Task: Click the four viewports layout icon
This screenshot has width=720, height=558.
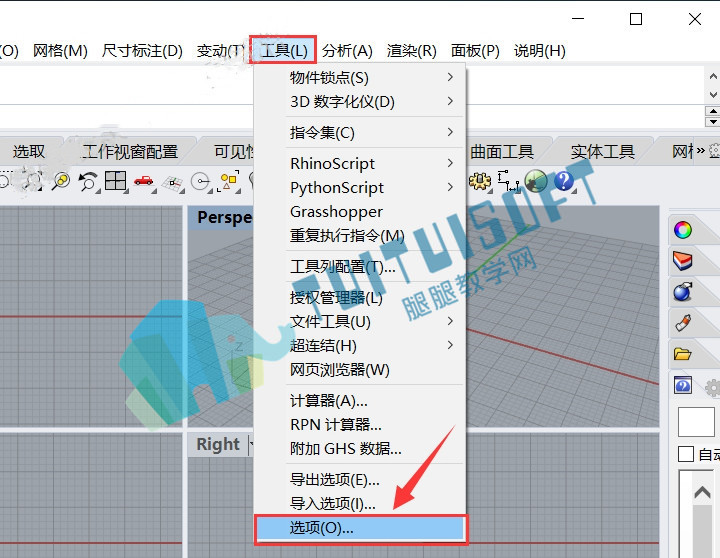Action: click(115, 181)
